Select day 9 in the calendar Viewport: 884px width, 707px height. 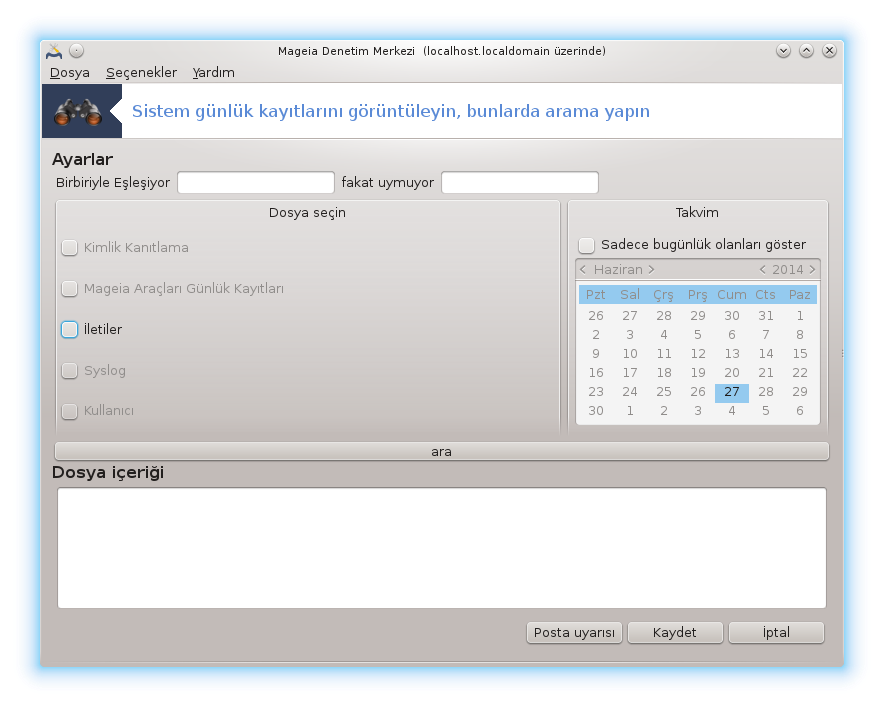(x=596, y=354)
